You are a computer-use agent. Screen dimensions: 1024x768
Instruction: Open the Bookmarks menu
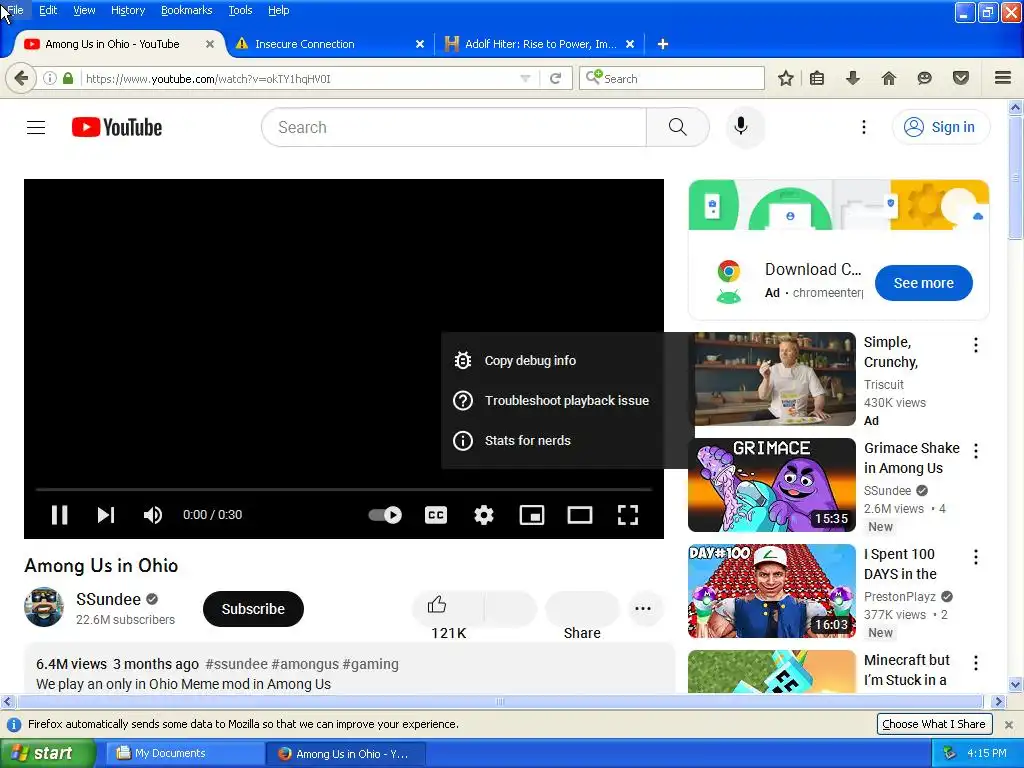click(187, 10)
